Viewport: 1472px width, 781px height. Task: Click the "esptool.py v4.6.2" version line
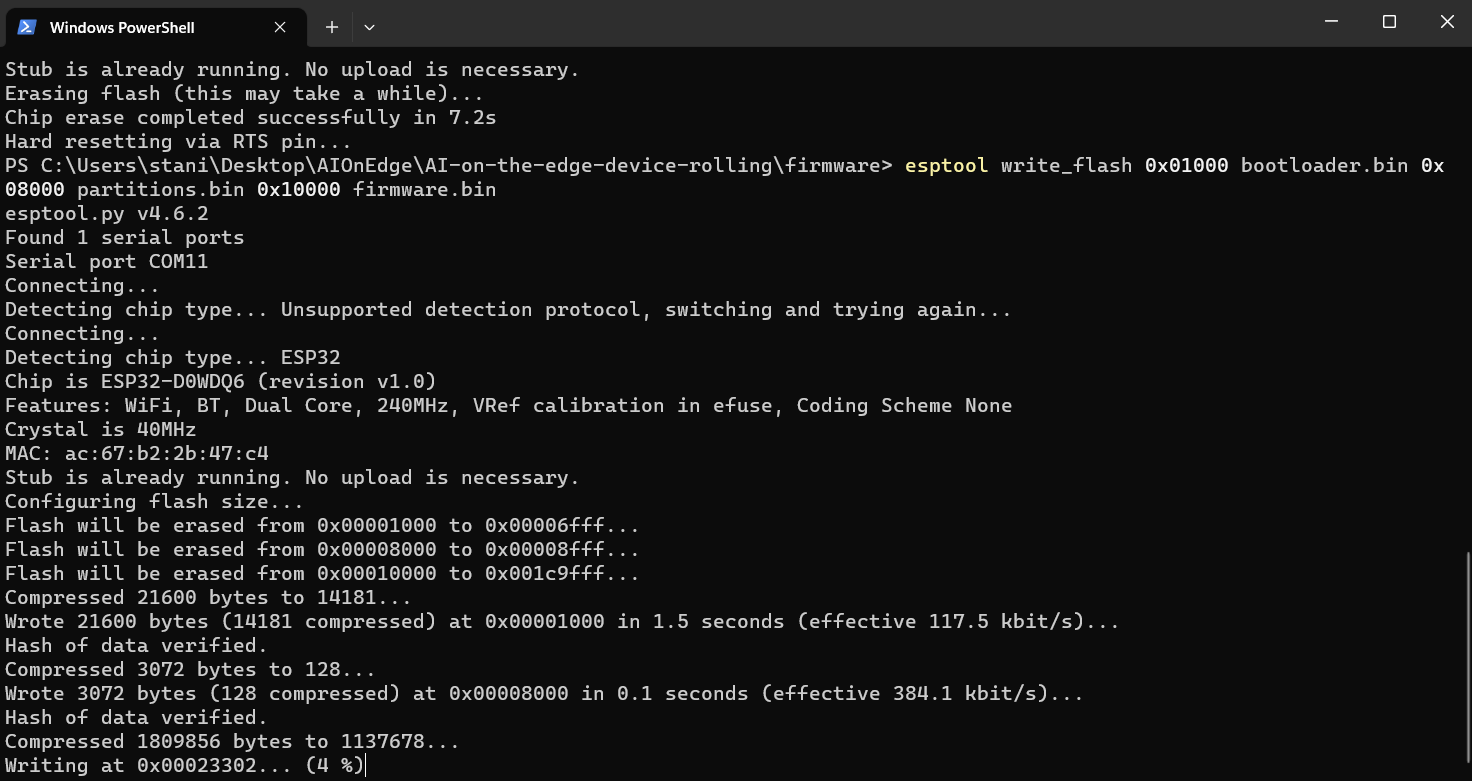pyautogui.click(x=106, y=213)
